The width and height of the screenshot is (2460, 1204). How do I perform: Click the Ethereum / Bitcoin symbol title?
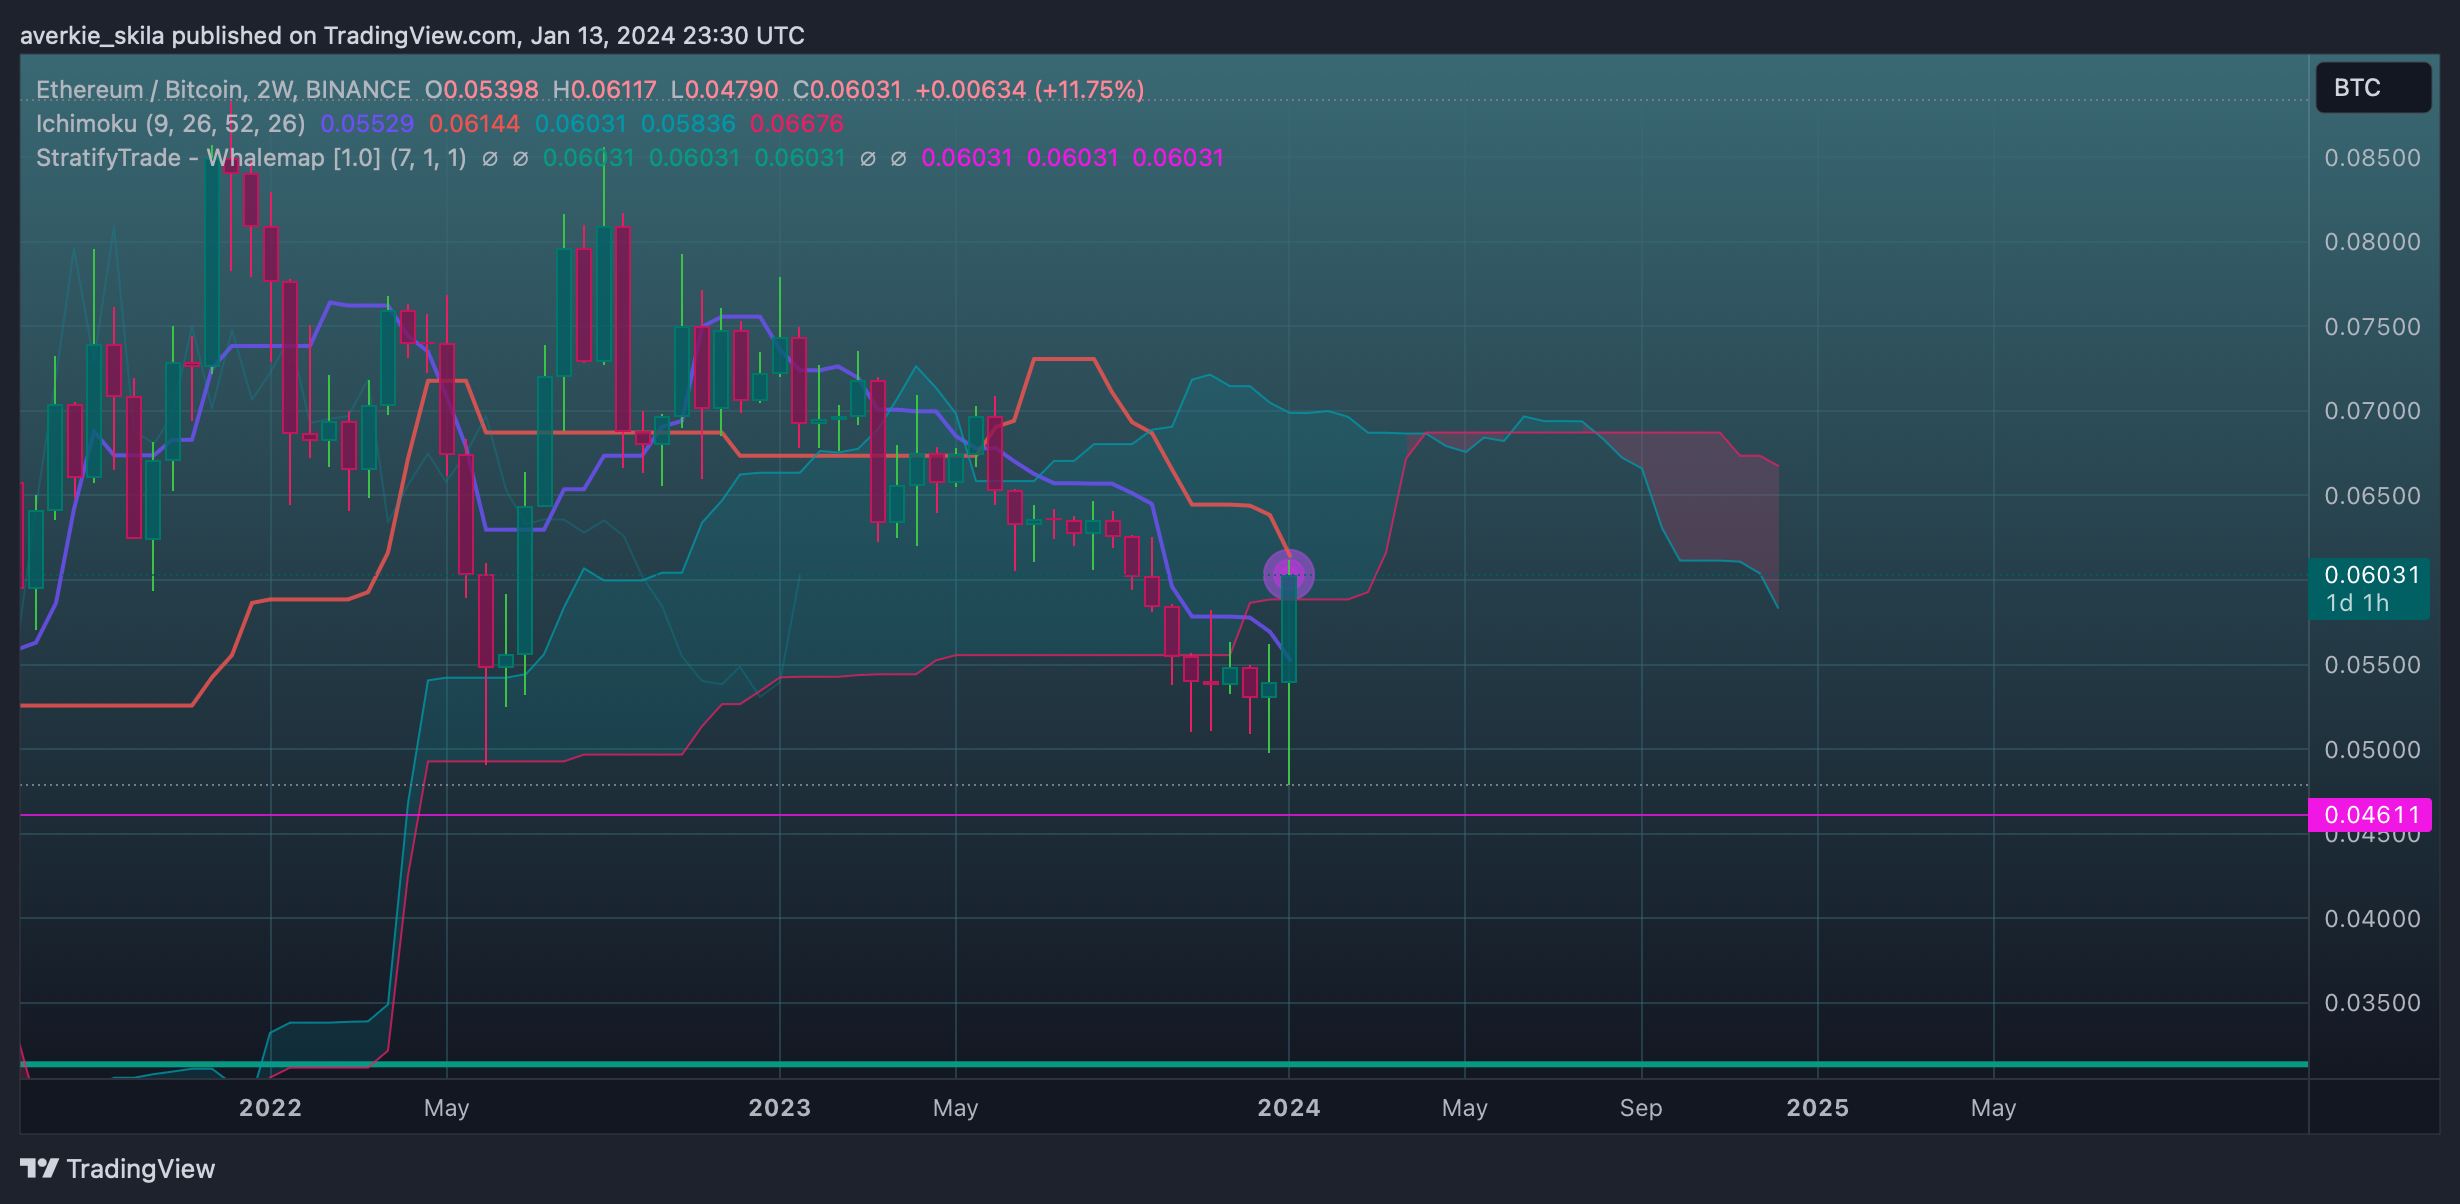coord(223,90)
